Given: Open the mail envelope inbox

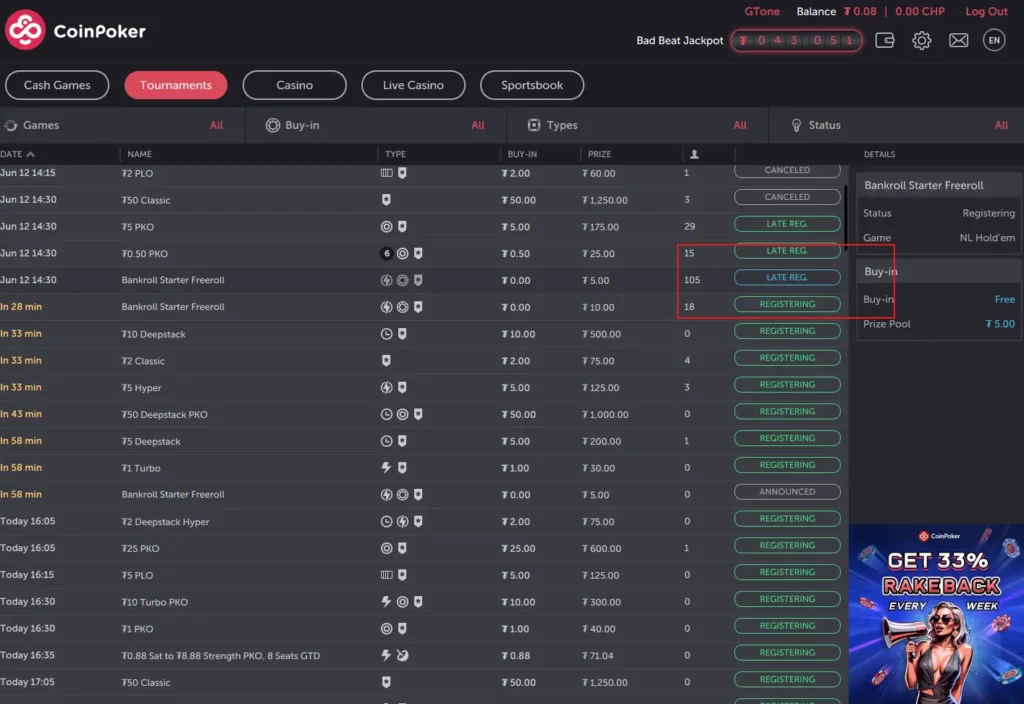Looking at the screenshot, I should tap(958, 40).
